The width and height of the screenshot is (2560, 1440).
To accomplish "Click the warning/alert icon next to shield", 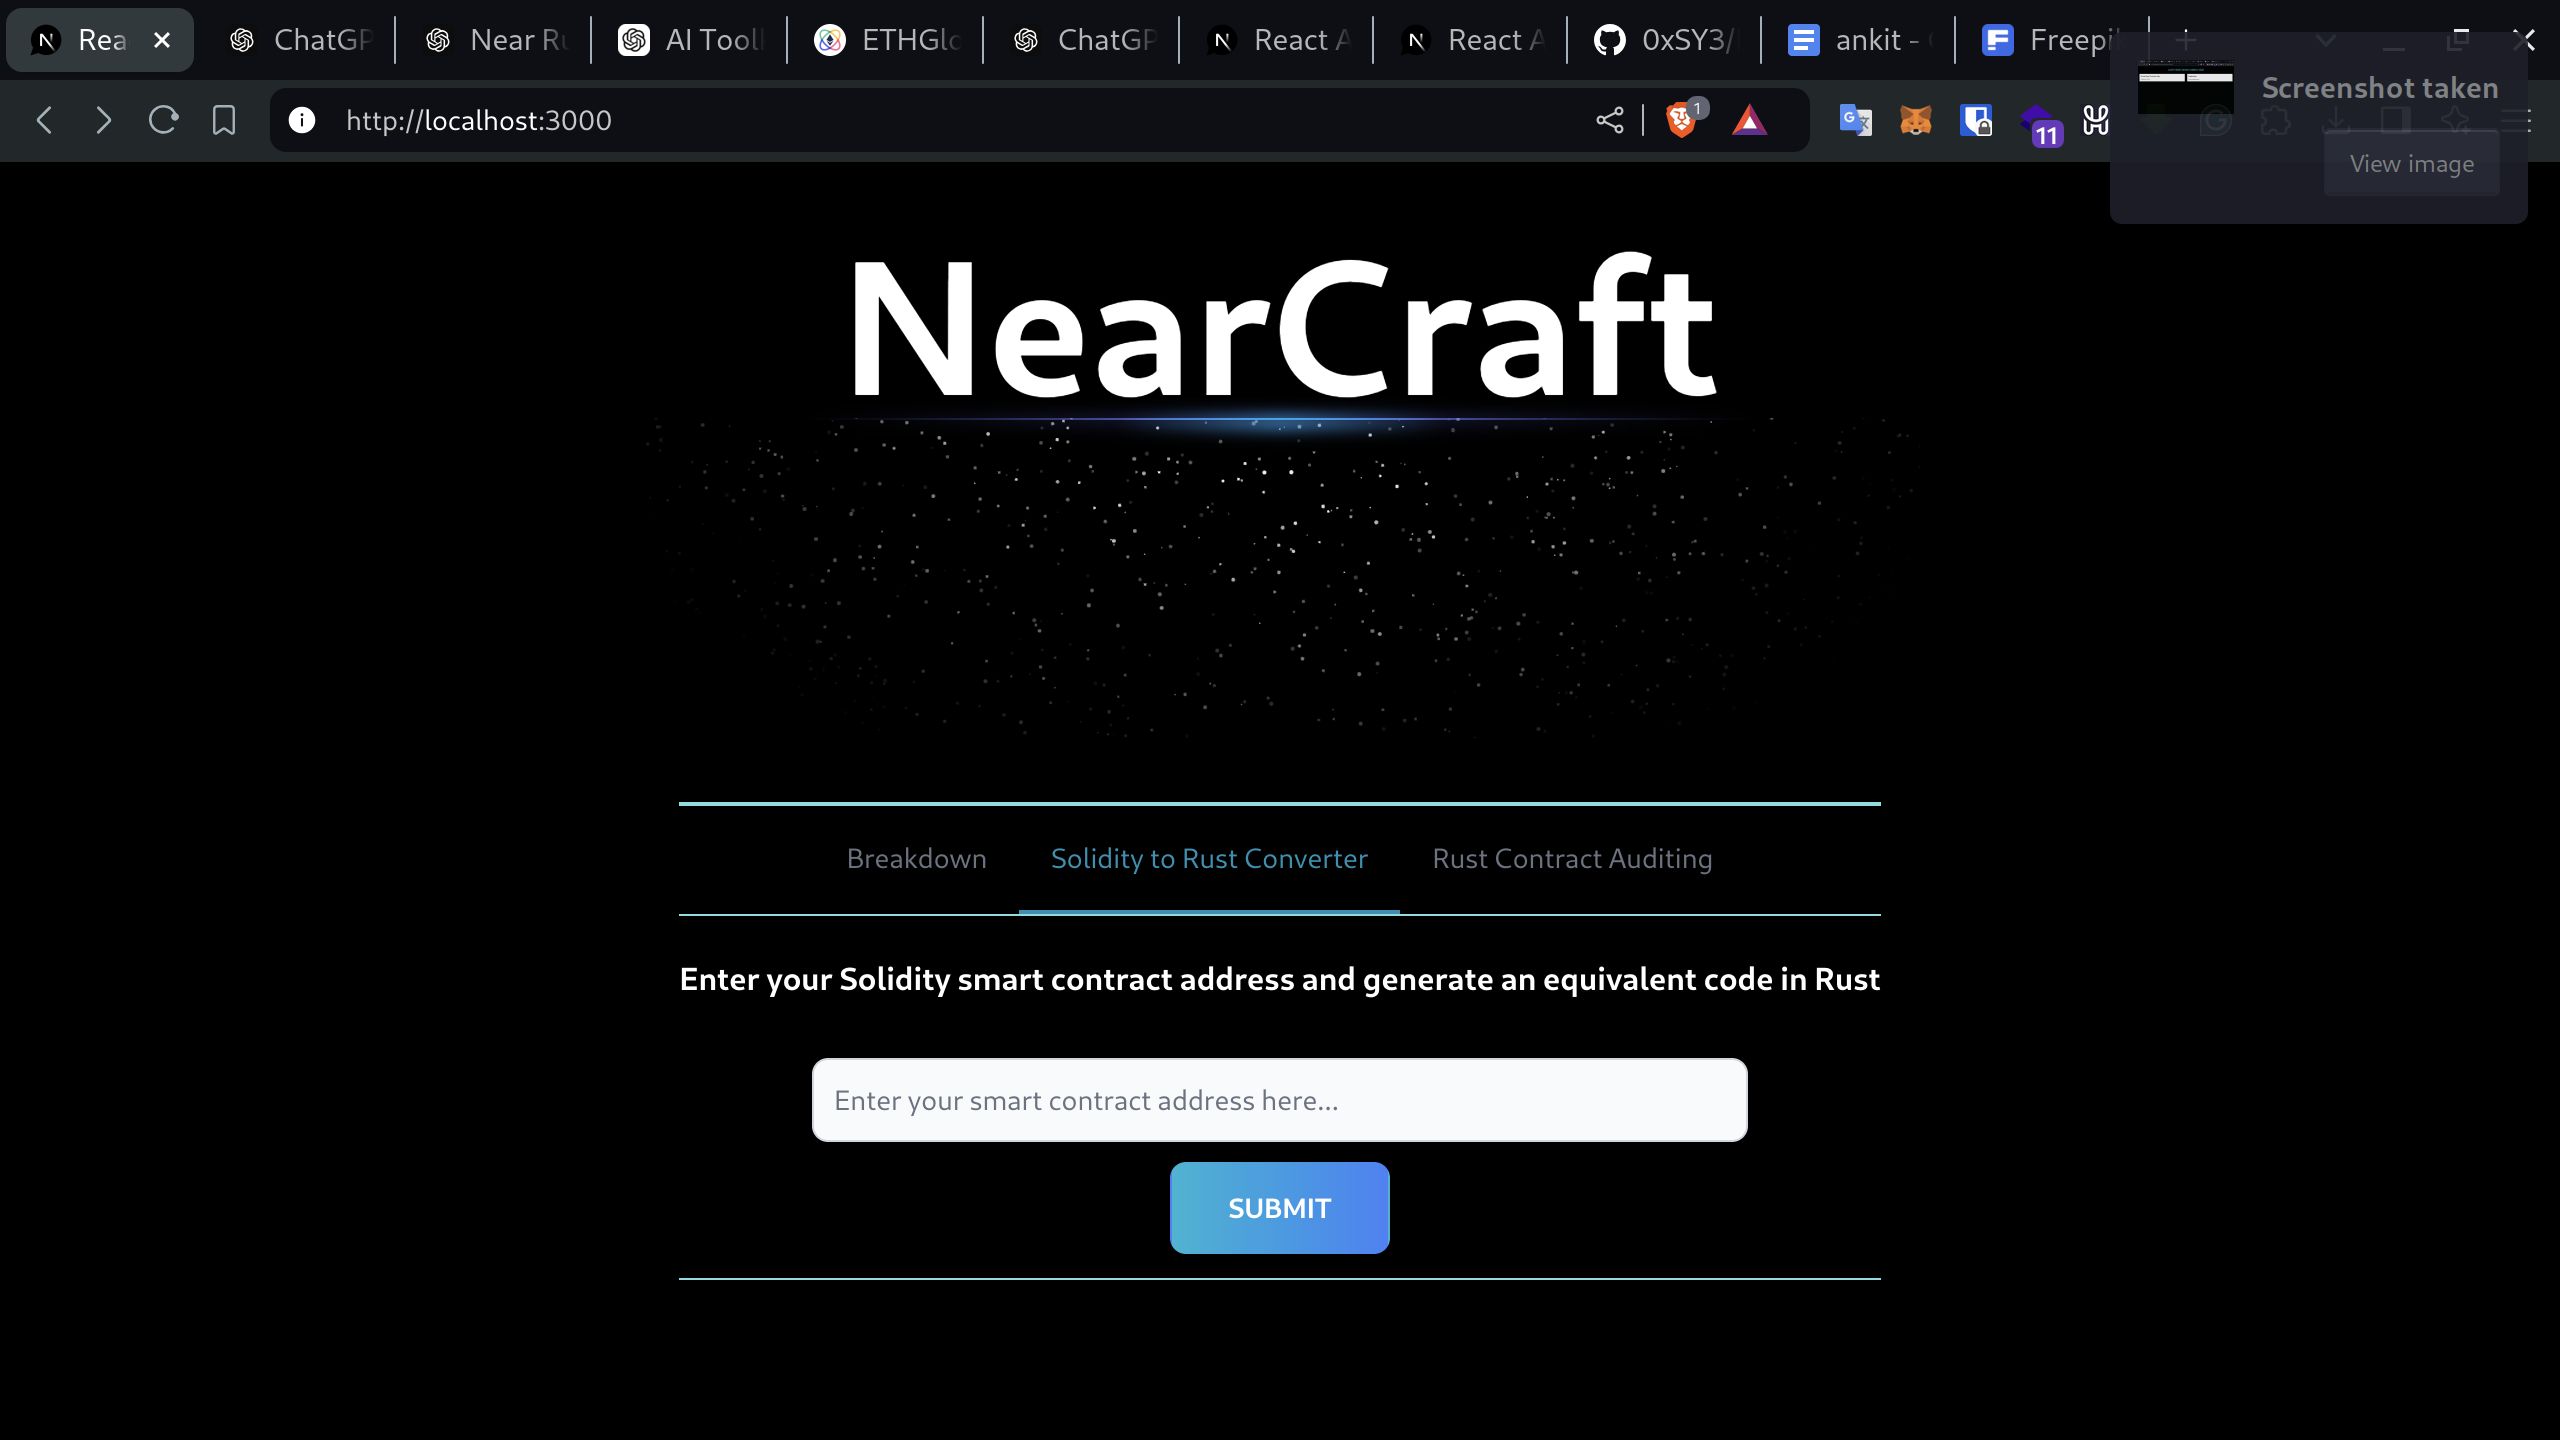I will (1748, 120).
